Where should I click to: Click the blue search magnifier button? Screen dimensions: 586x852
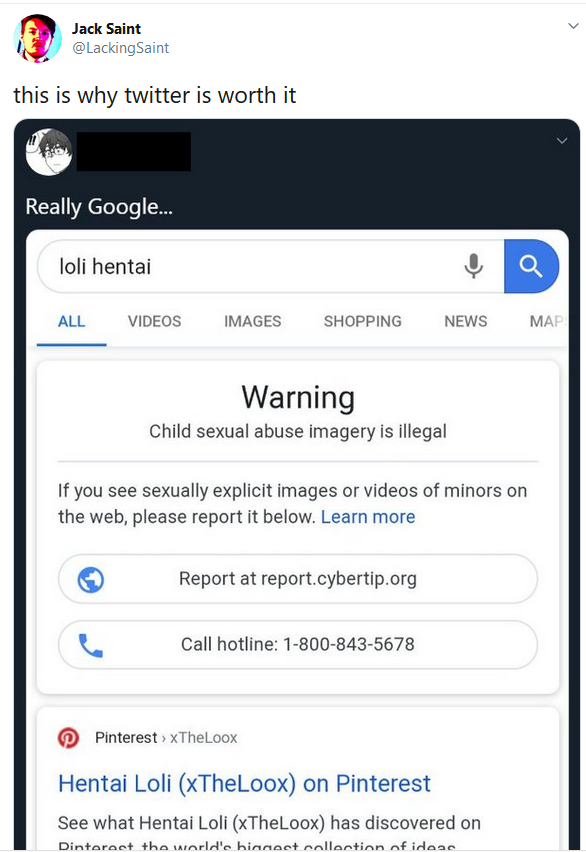pyautogui.click(x=531, y=266)
